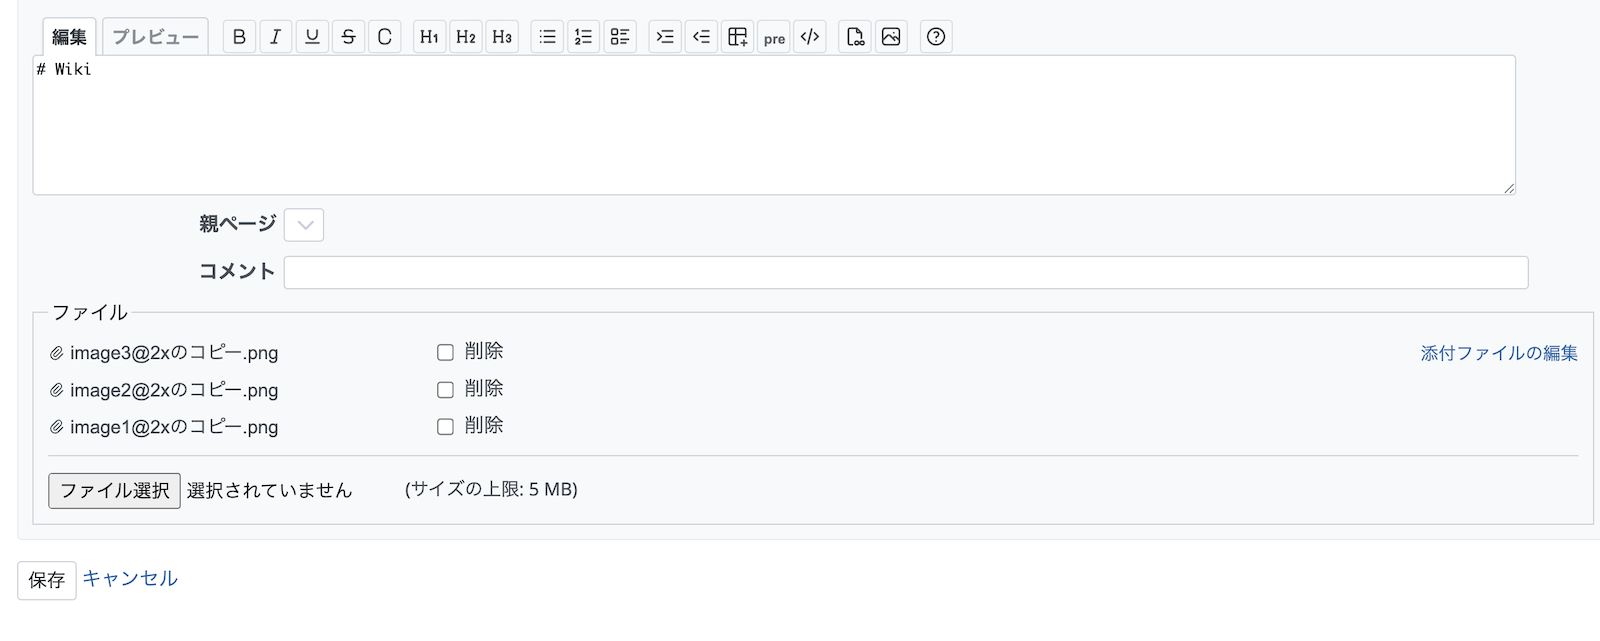Insert a numbered list

583,37
